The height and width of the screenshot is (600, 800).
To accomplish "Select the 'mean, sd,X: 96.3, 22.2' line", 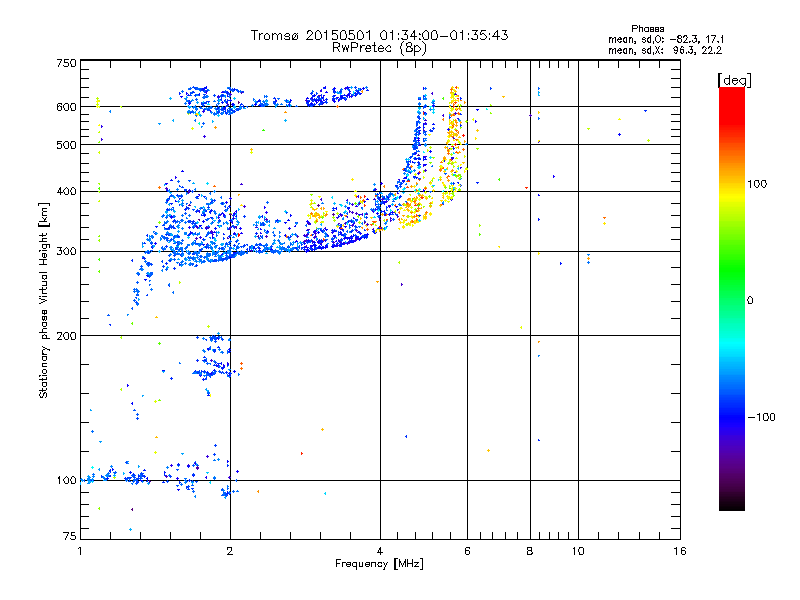I will click(x=665, y=50).
